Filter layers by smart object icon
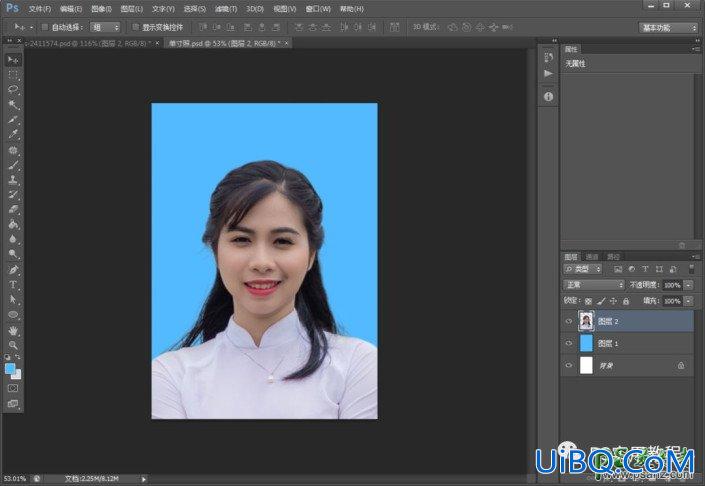Image resolution: width=705 pixels, height=486 pixels. [673, 269]
